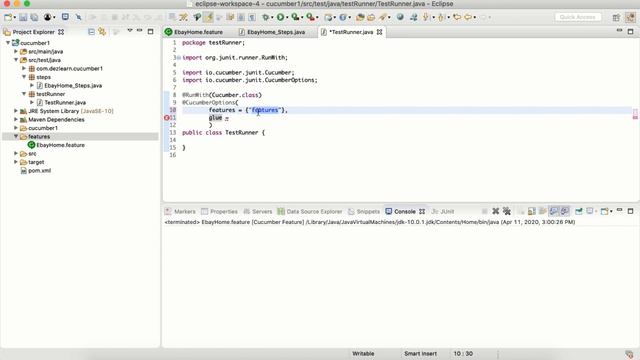Screen dimensions: 640x360
Task: Click the Collapse All icon in Project Explorer
Action: [91, 31]
